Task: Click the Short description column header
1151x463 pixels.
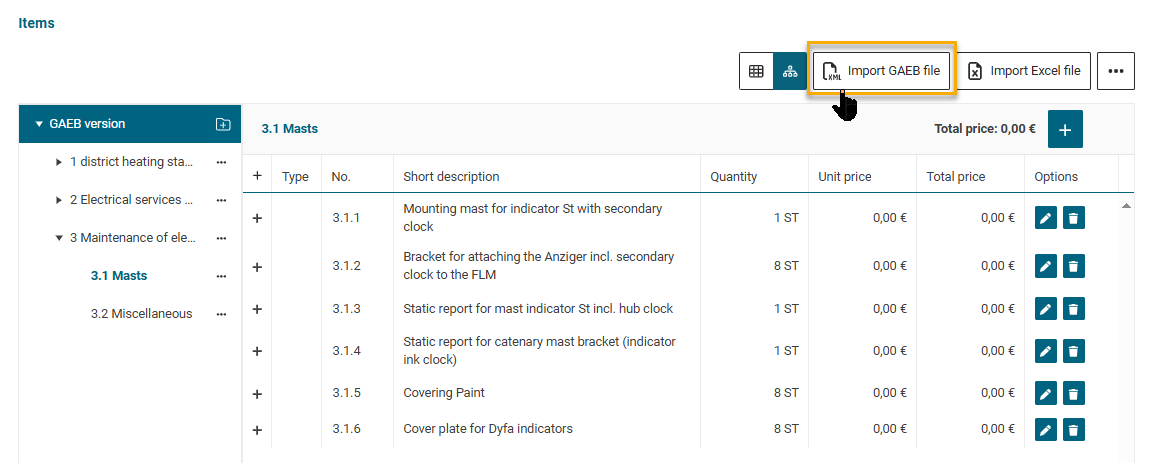Action: pos(451,177)
